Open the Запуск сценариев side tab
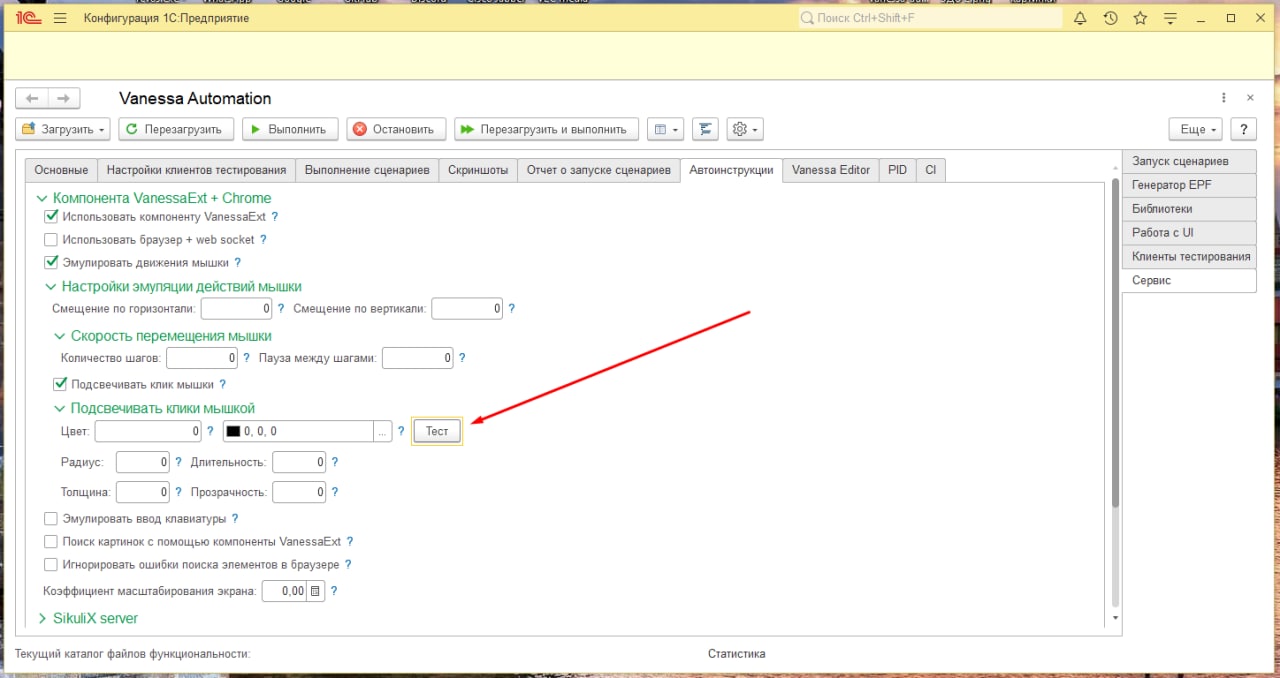The image size is (1280, 678). pos(1189,161)
